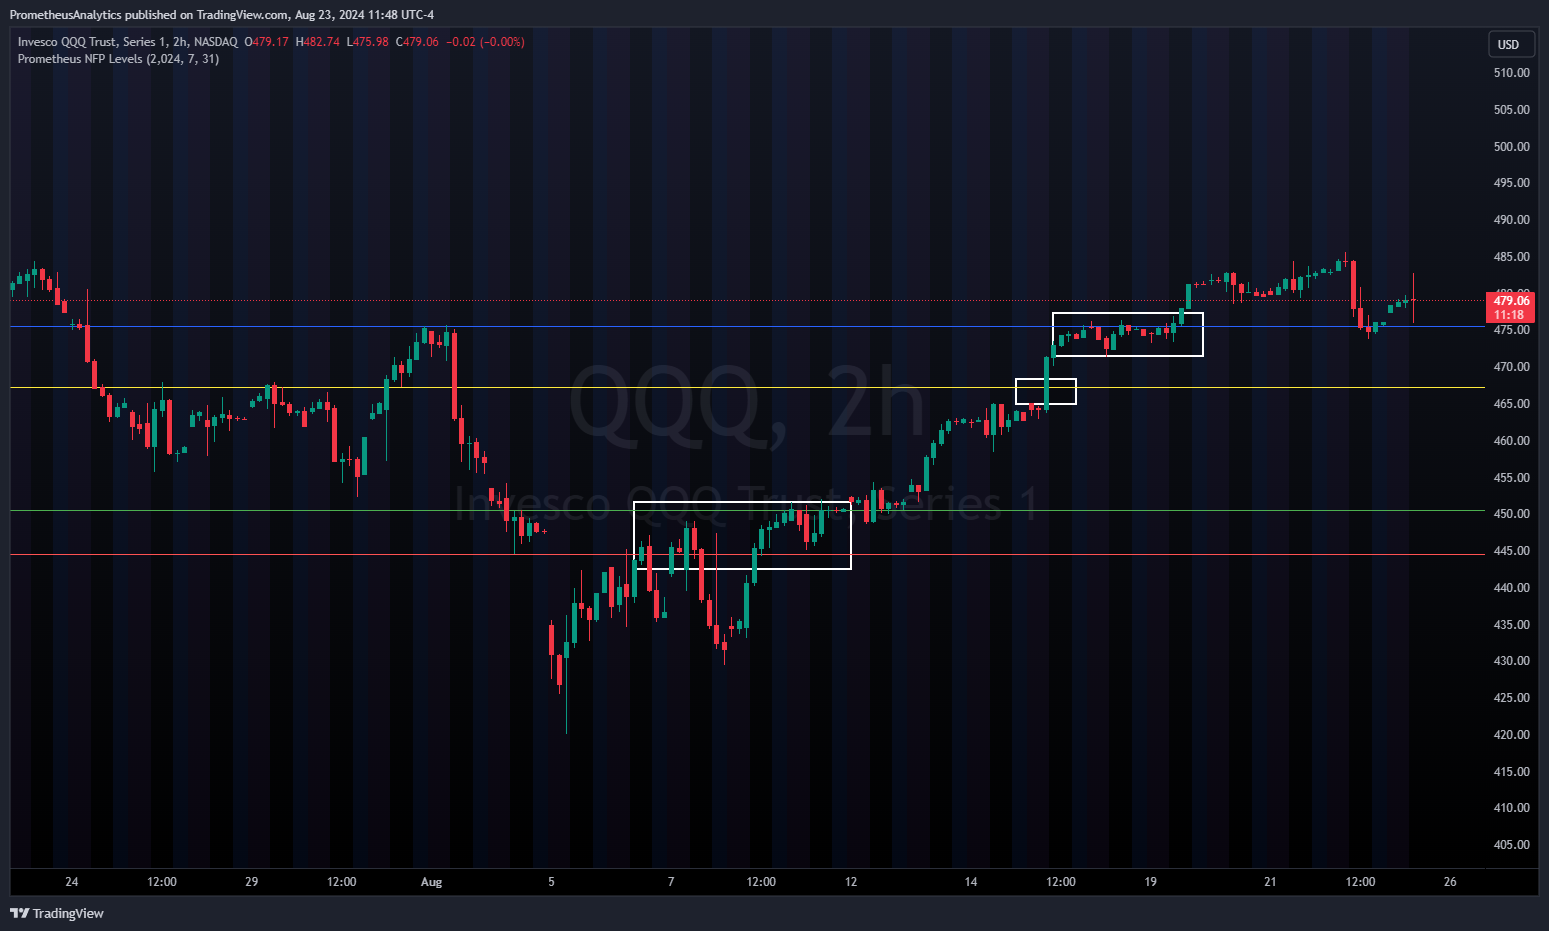Click the Aug label on time axis
1549x931 pixels.
click(431, 882)
